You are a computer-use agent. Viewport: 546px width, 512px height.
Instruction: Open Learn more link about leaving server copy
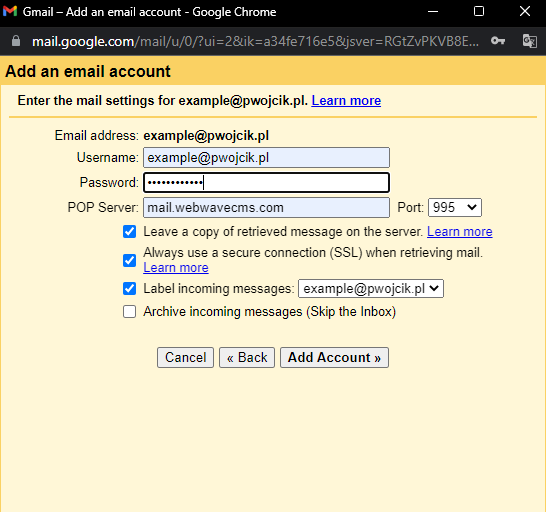(x=460, y=232)
